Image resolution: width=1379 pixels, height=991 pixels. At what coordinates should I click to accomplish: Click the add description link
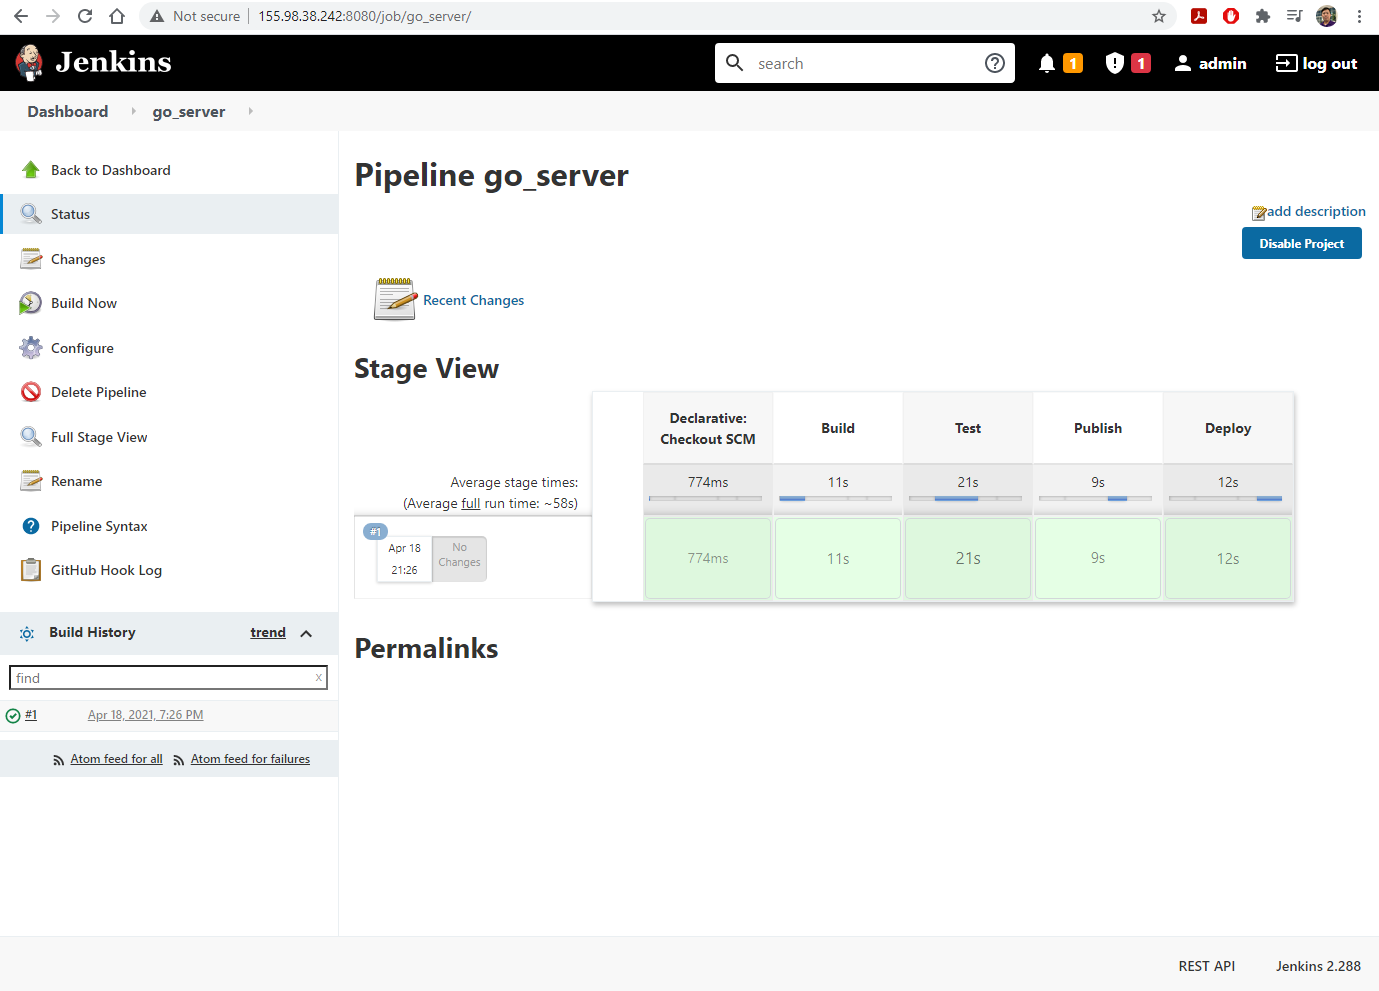point(1315,212)
